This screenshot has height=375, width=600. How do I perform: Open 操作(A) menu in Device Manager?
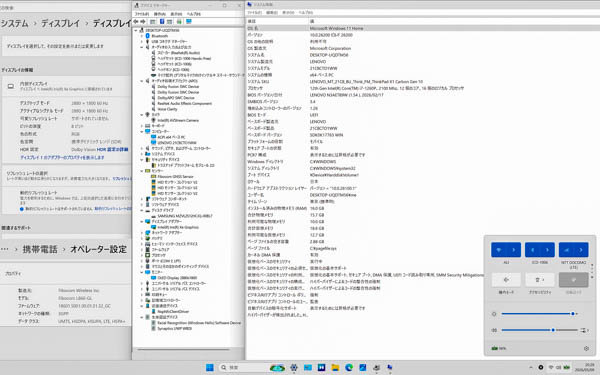160,14
